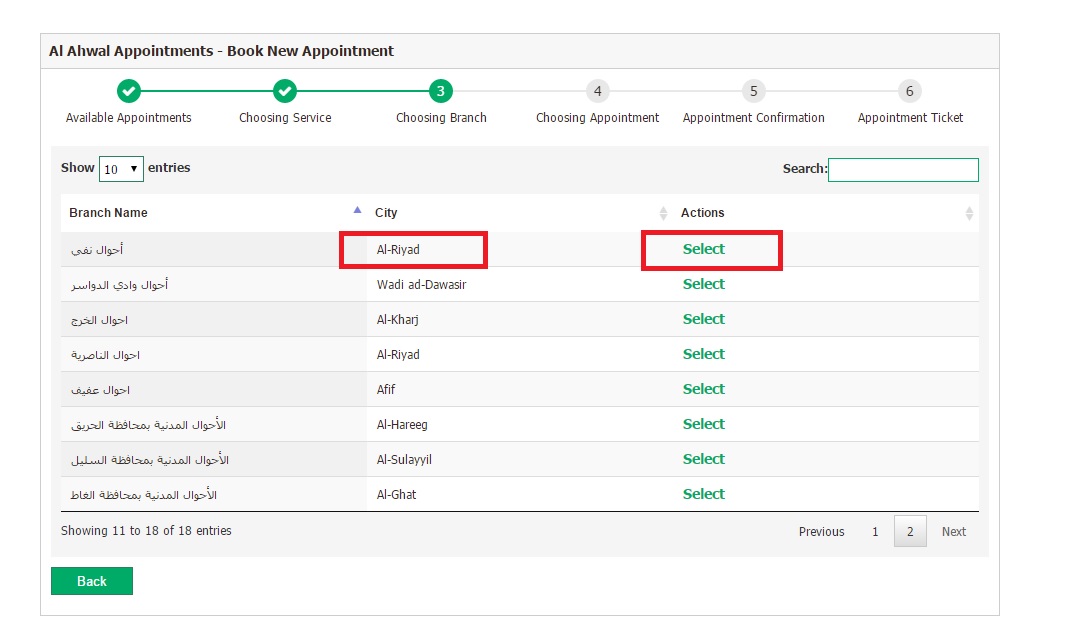
Task: Click the Choosing Appointment step 4 circle
Action: pos(597,90)
